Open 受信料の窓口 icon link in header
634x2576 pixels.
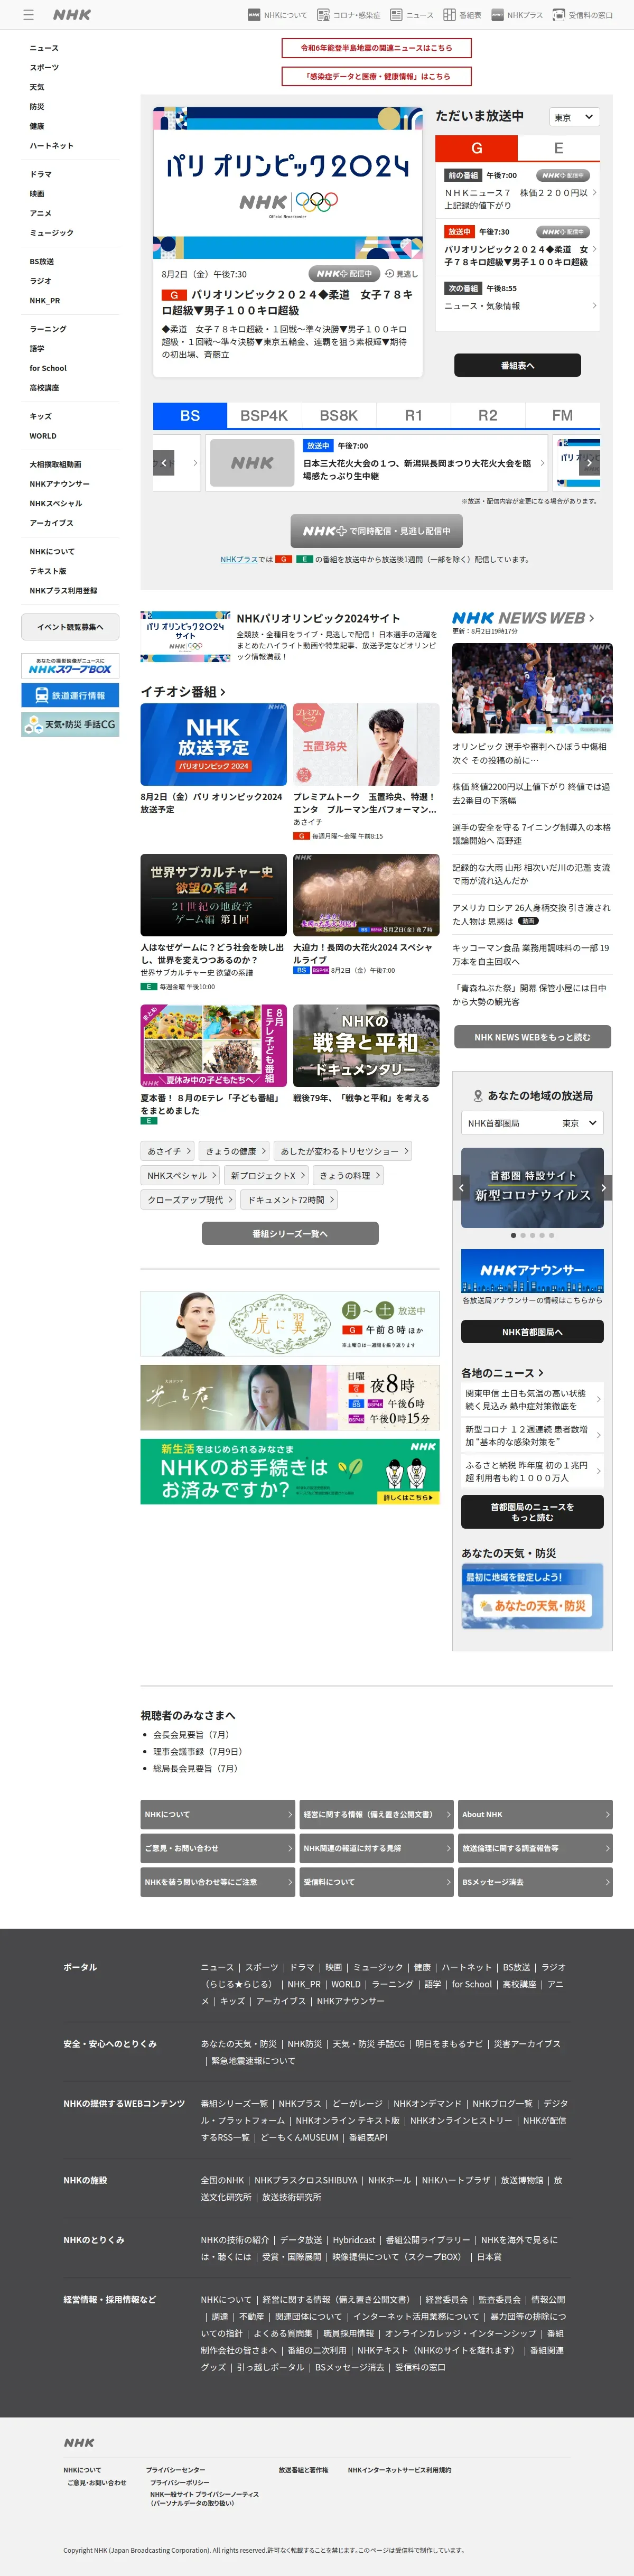tap(583, 15)
